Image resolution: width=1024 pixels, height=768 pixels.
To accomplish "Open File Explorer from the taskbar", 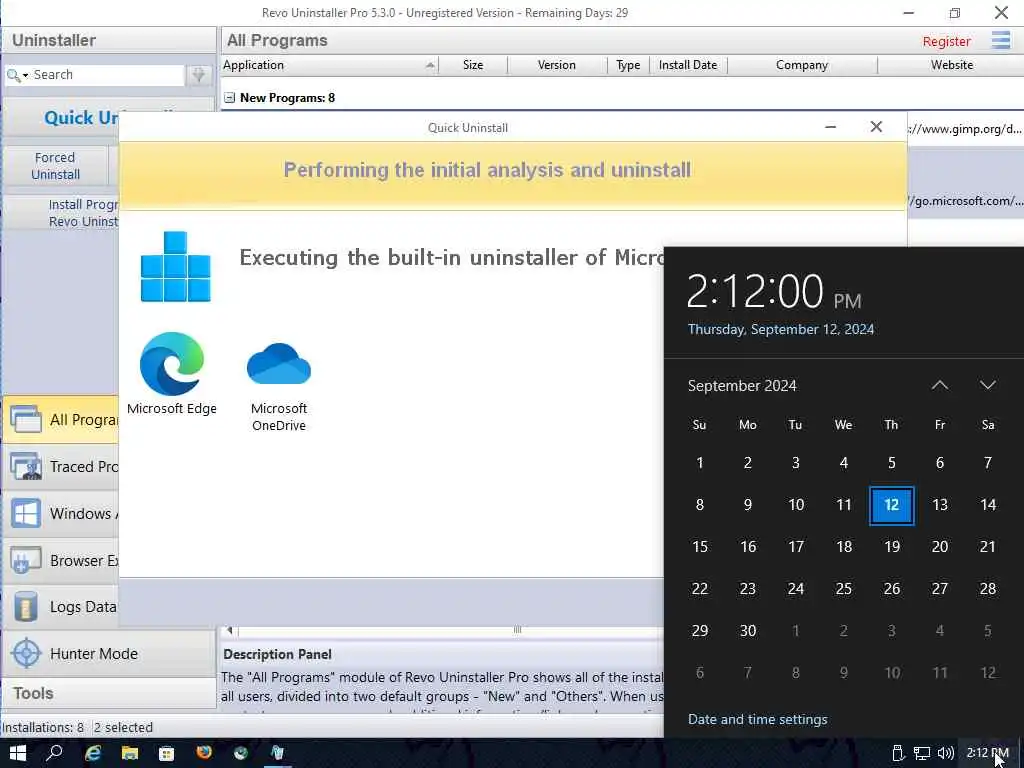I will (130, 753).
